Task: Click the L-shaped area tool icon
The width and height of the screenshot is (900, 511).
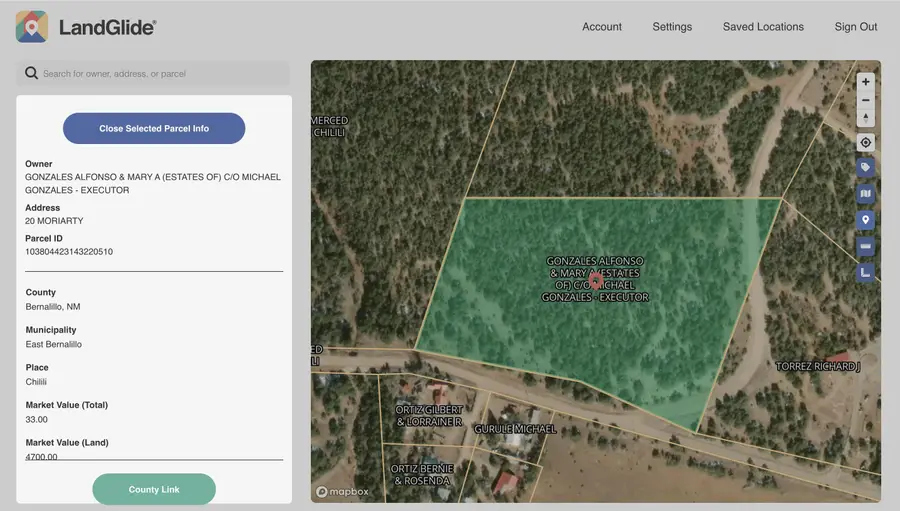Action: click(866, 272)
